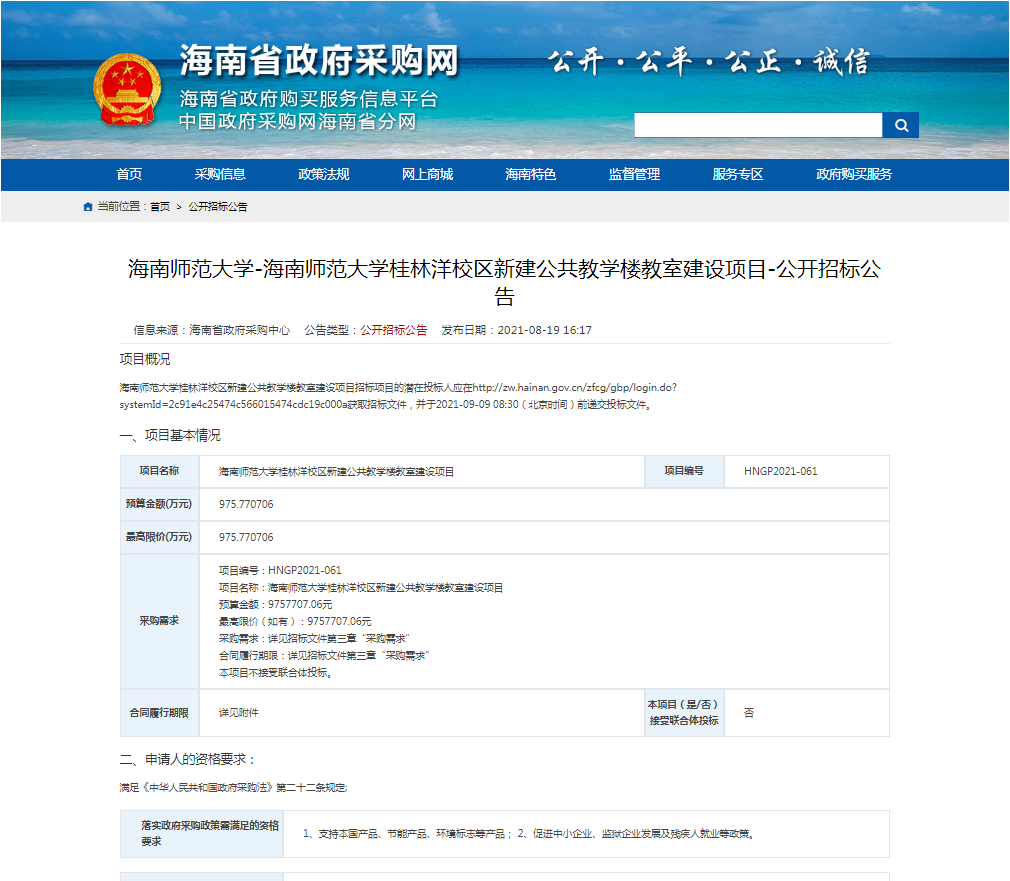
Task: Click the 落实政府采购政策 requirement header cell
Action: 202,834
